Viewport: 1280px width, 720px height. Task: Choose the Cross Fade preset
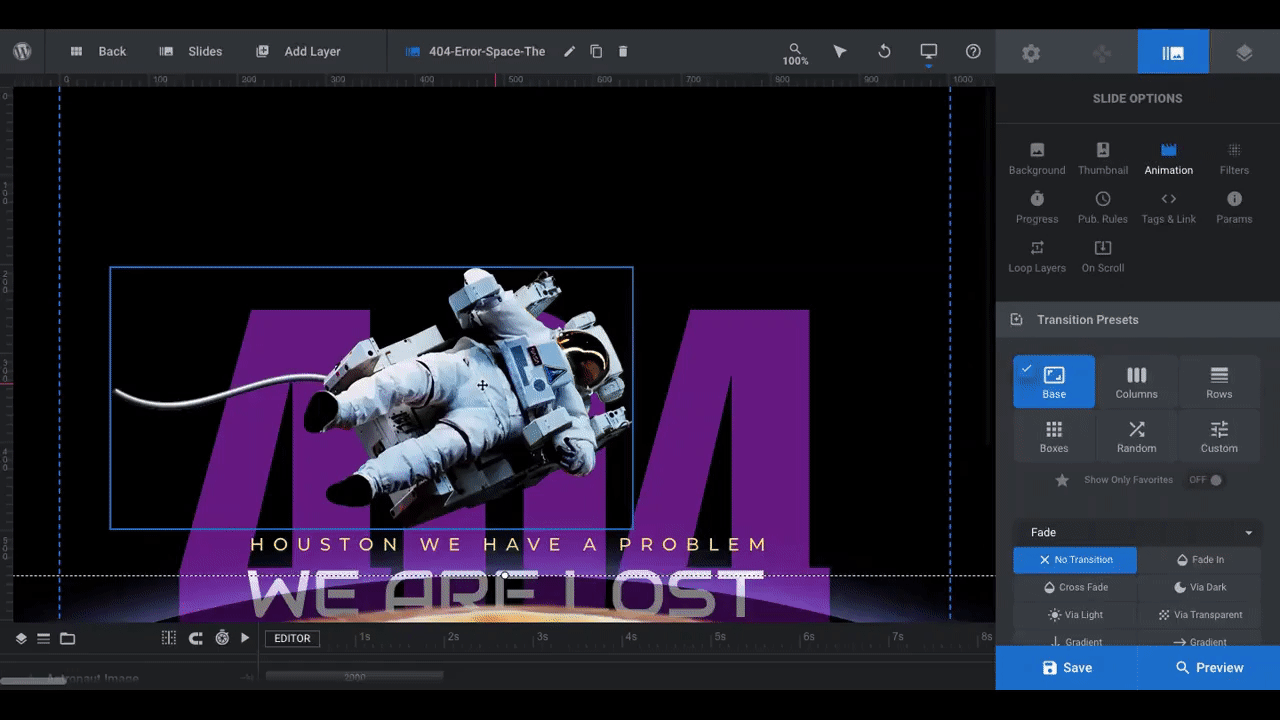point(1075,587)
